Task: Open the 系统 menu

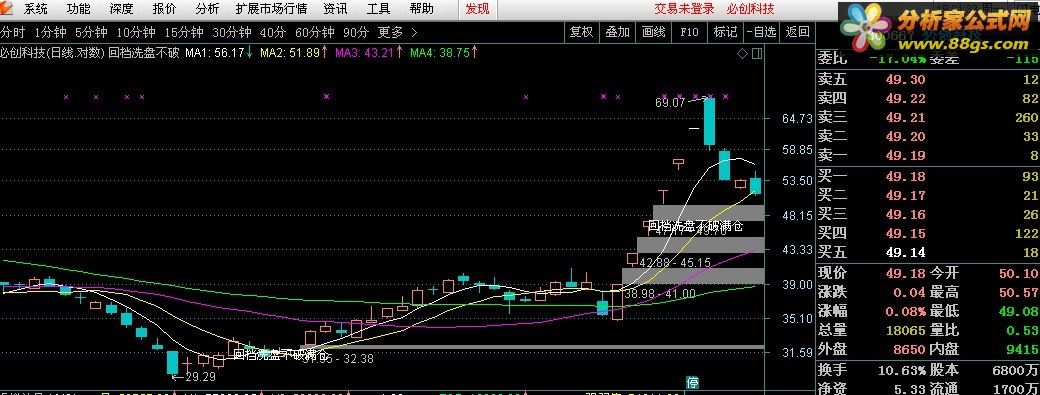Action: 36,9
